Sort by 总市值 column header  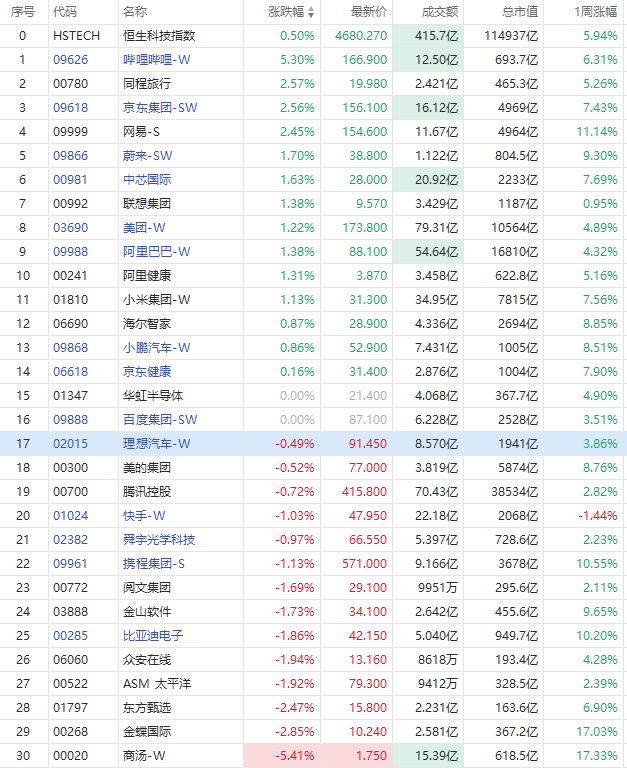[520, 12]
